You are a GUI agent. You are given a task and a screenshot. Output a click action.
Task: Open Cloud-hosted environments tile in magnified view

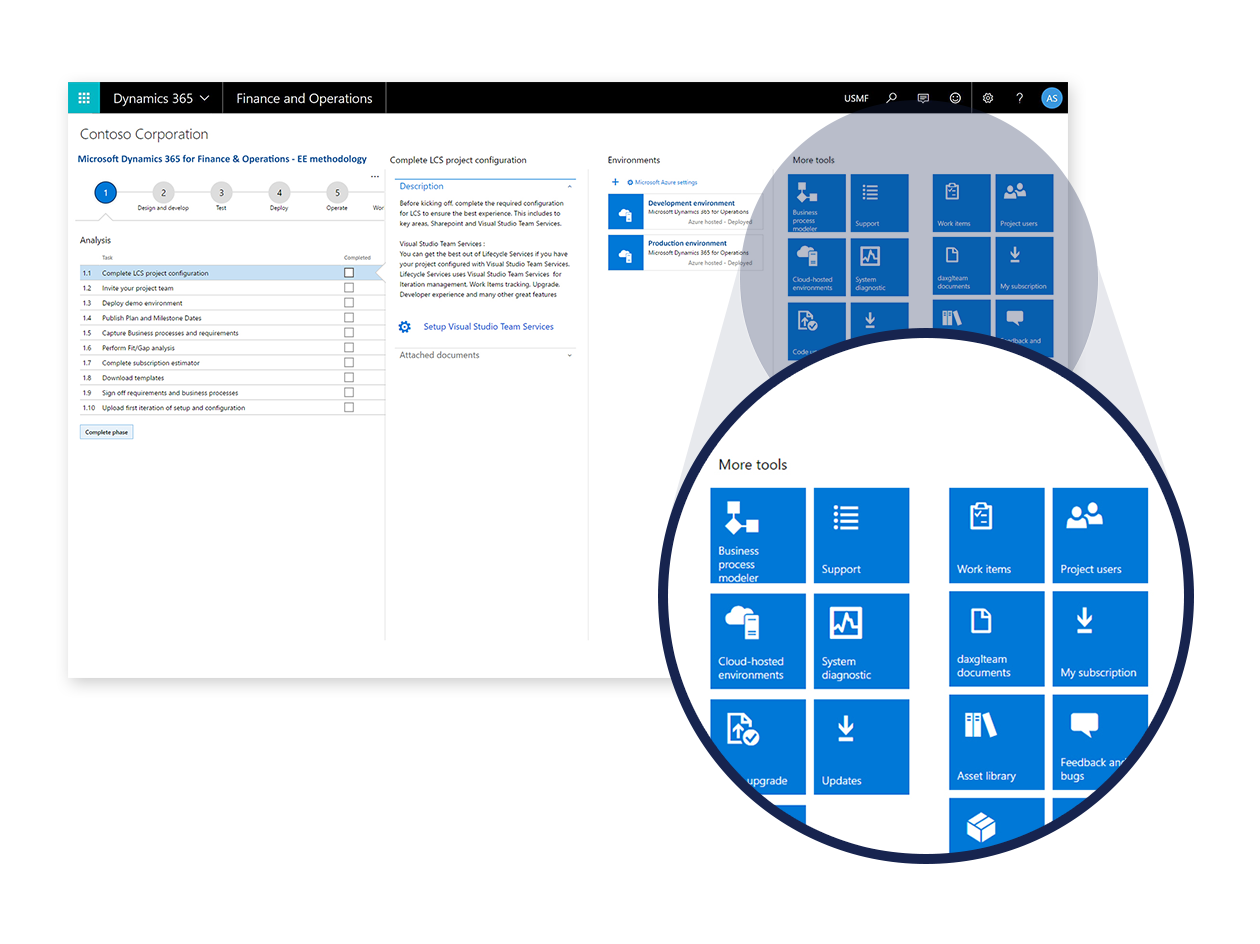[x=758, y=641]
